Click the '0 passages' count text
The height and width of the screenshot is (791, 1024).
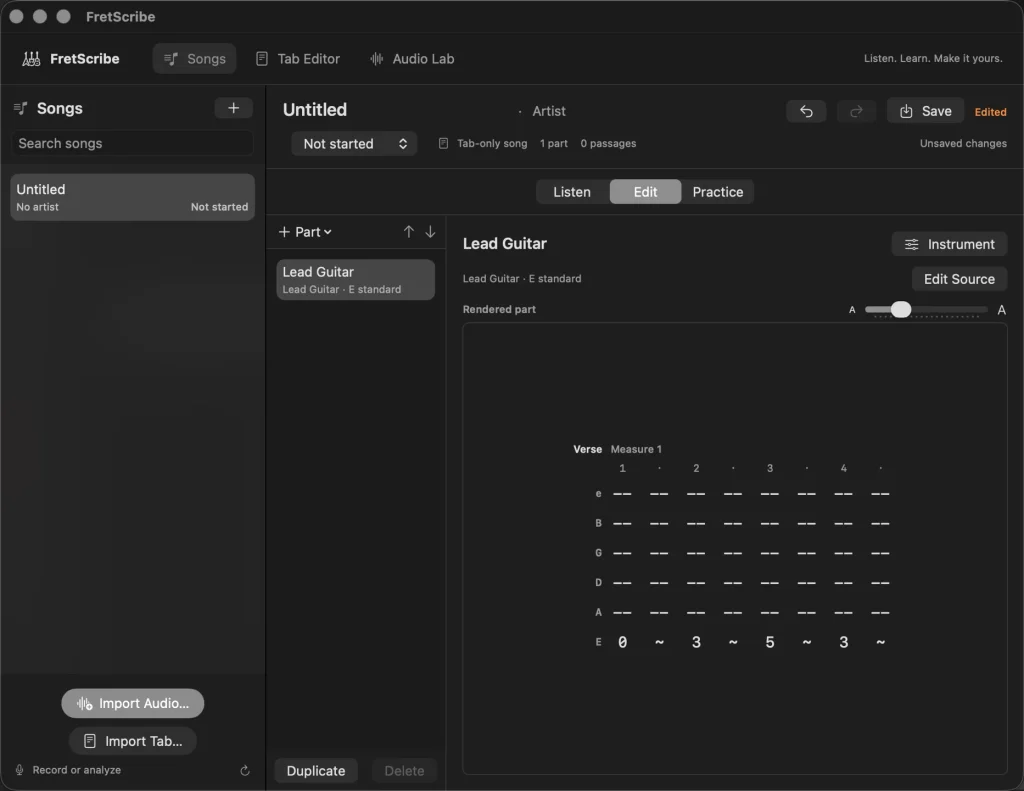pyautogui.click(x=608, y=144)
